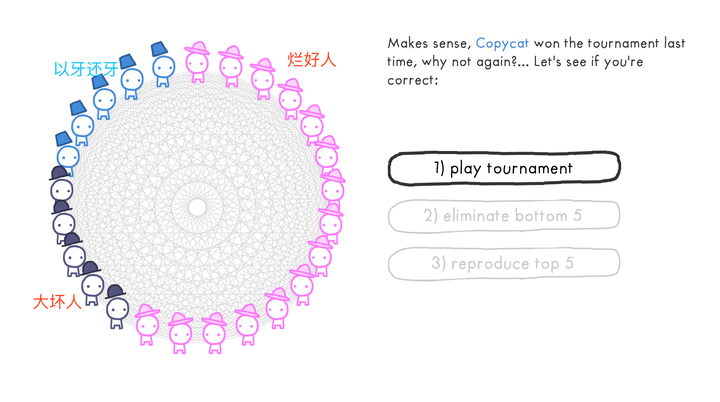Select the rightmost pink-hat character in the ring
Image resolution: width=720 pixels, height=402 pixels.
click(333, 188)
